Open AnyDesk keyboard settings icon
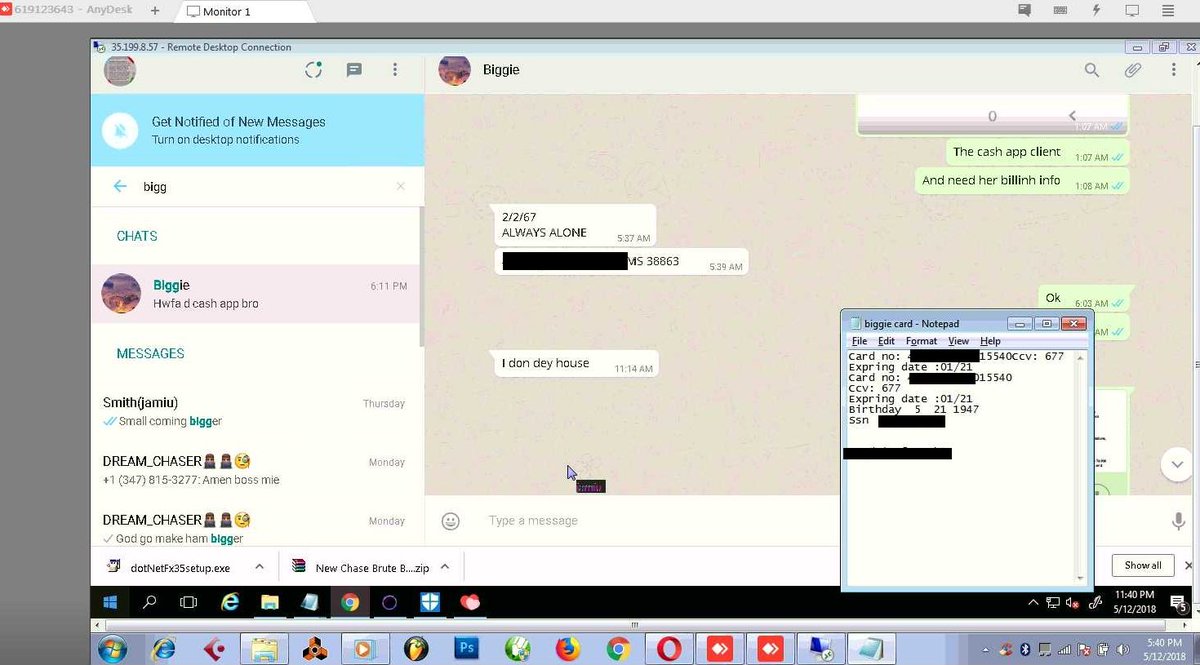This screenshot has height=665, width=1200. pos(1060,11)
